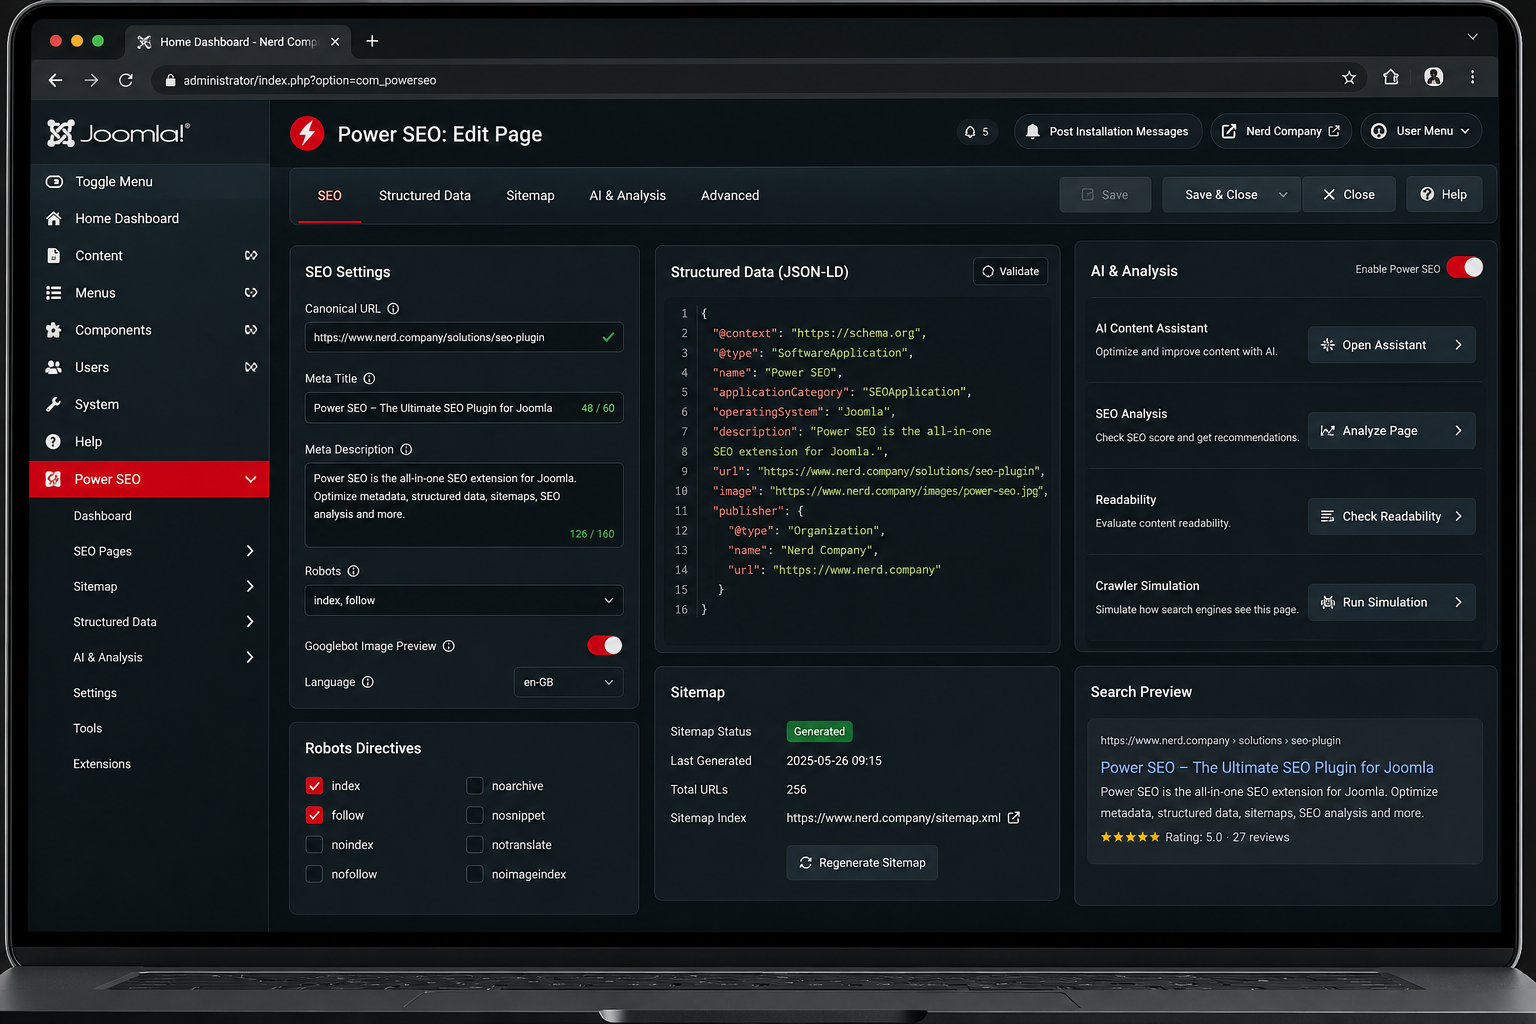Click the Open Assistant button

pyautogui.click(x=1392, y=345)
